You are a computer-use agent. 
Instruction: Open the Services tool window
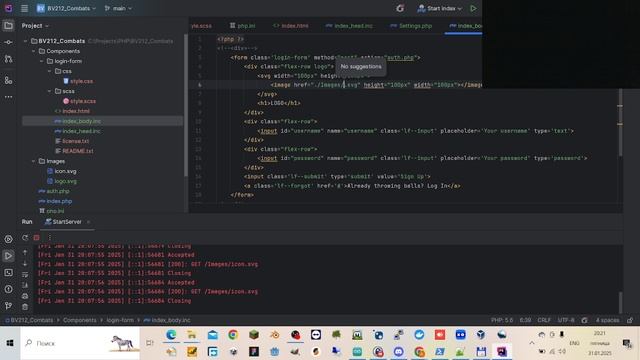point(8,239)
